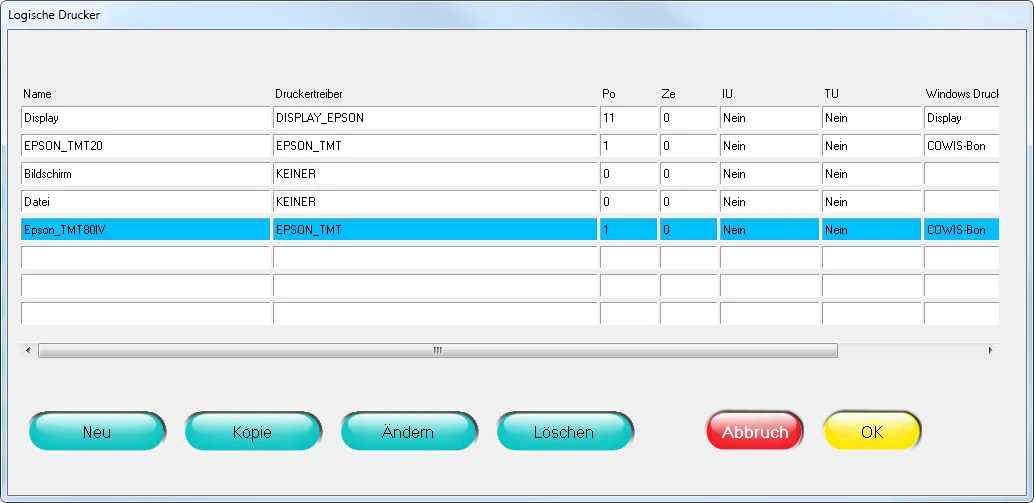This screenshot has width=1034, height=503.
Task: Click the Po value 11 for Display
Action: (x=628, y=118)
